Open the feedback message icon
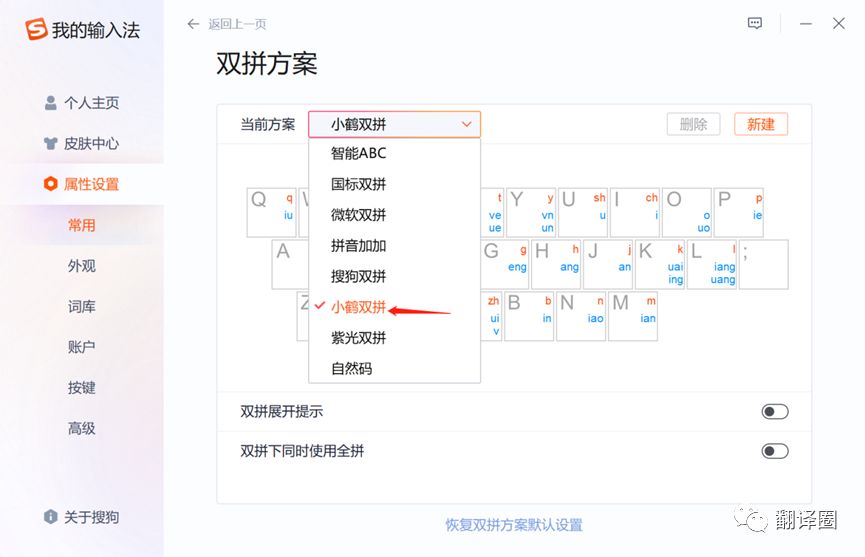Image resolution: width=865 pixels, height=557 pixels. click(x=755, y=23)
